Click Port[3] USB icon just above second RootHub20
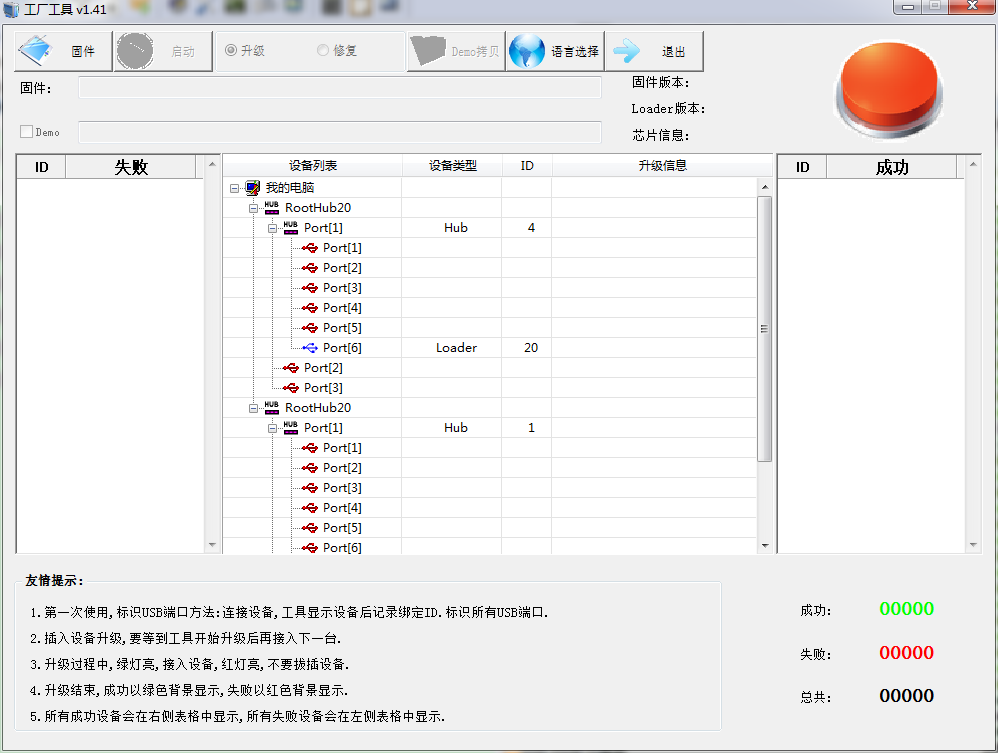Screen dimensions: 998x753 click(291, 388)
